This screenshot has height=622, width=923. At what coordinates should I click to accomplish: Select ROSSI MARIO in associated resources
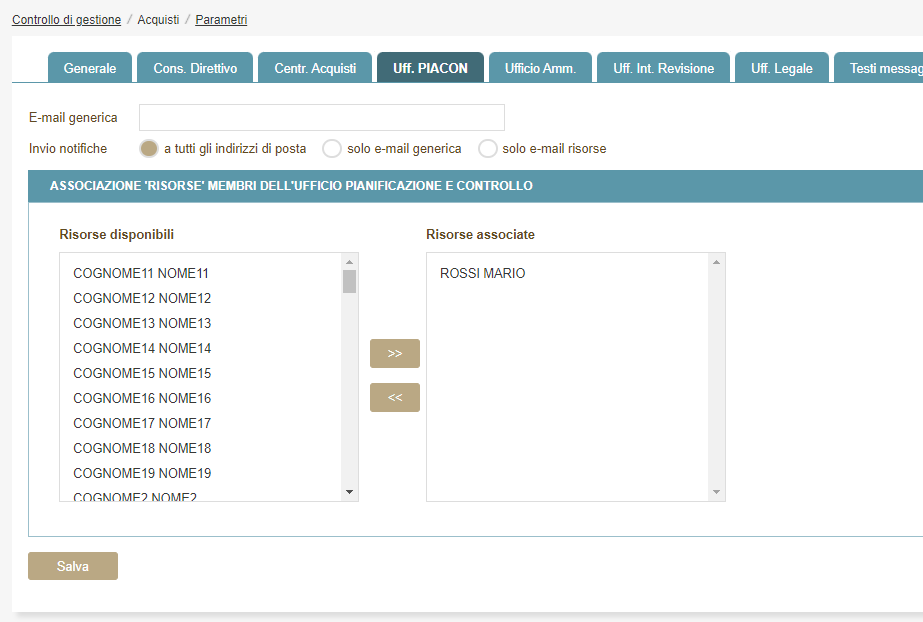click(x=482, y=274)
